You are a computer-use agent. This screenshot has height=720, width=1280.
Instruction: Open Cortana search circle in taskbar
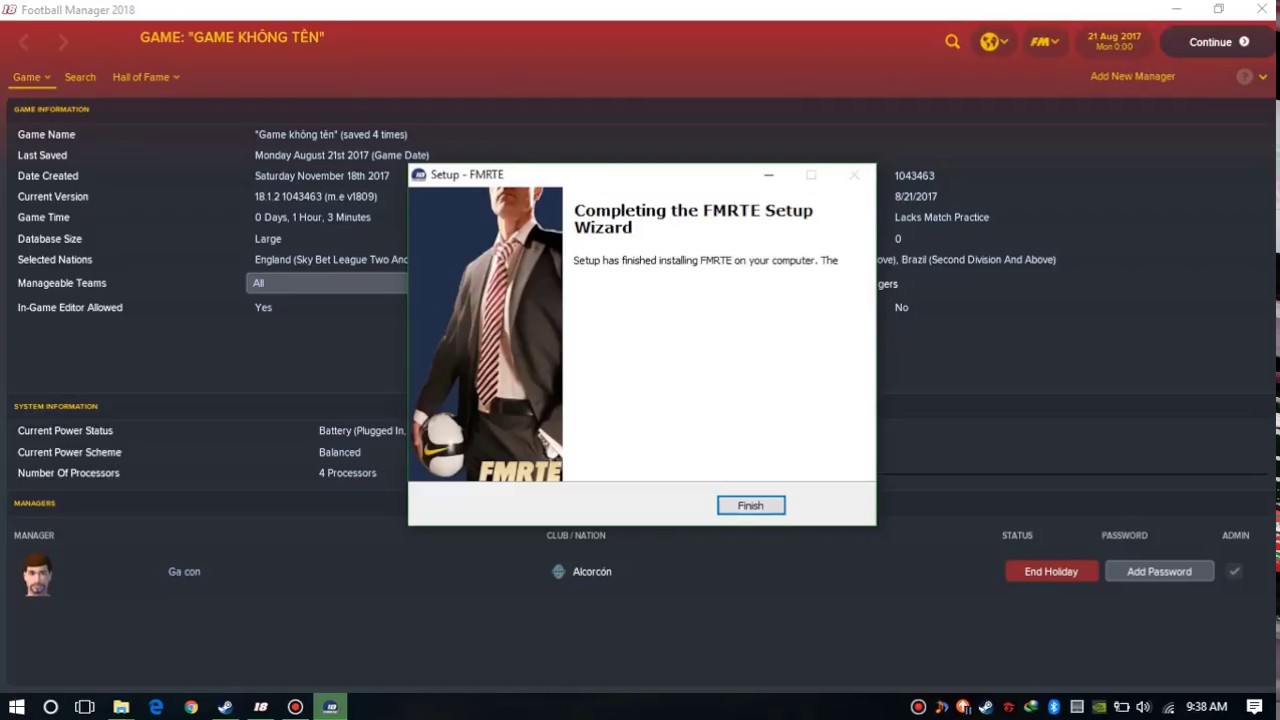(x=51, y=707)
